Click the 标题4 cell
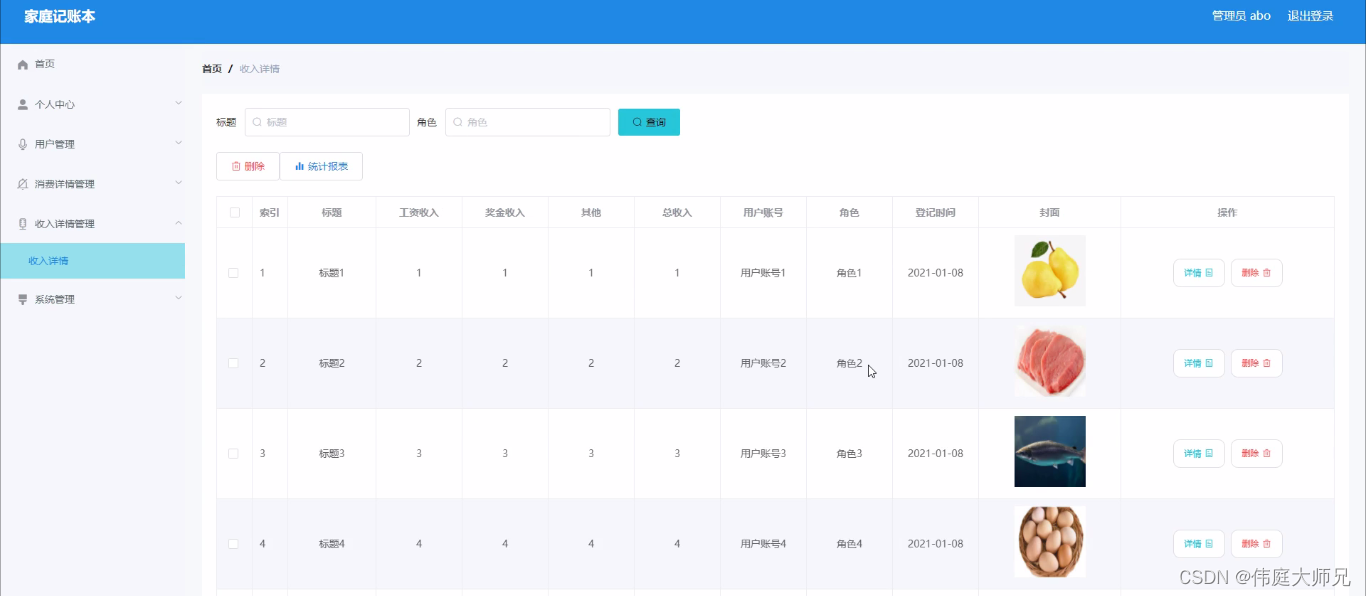 coord(331,544)
